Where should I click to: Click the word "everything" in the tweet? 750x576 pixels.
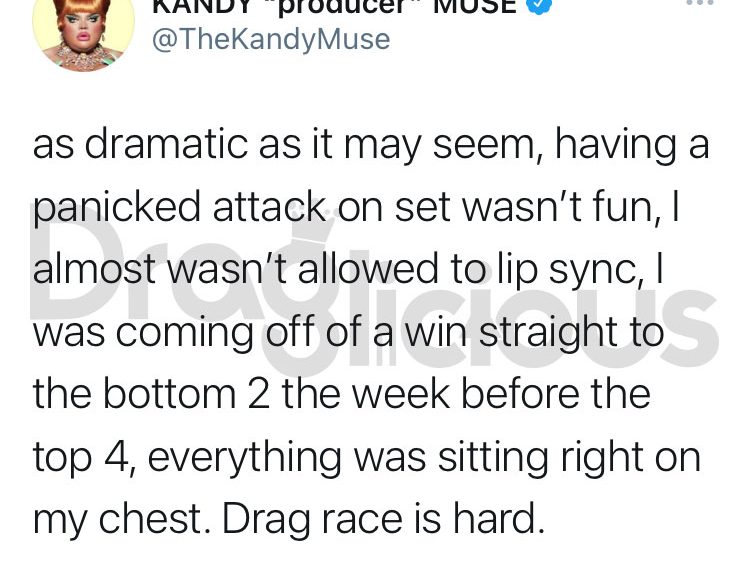coord(244,459)
